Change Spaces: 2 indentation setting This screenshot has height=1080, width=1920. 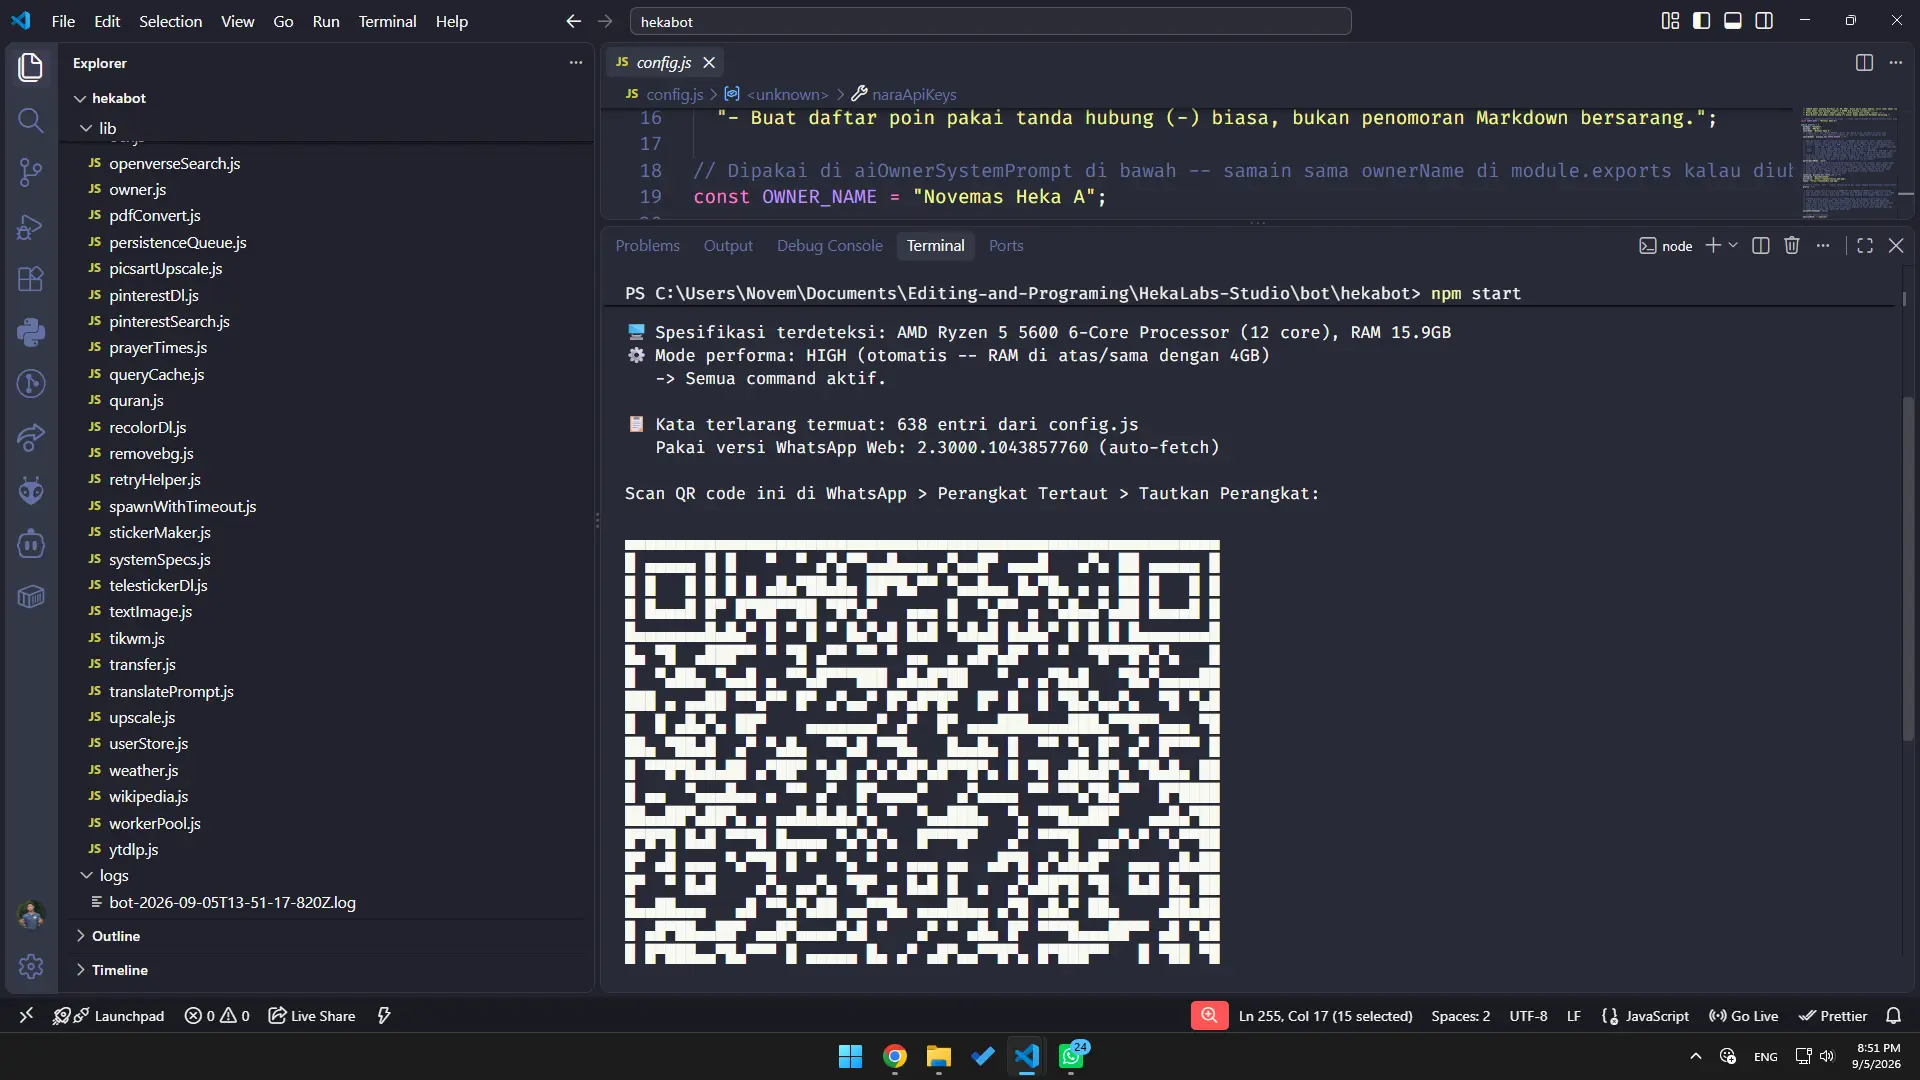[x=1460, y=1015]
